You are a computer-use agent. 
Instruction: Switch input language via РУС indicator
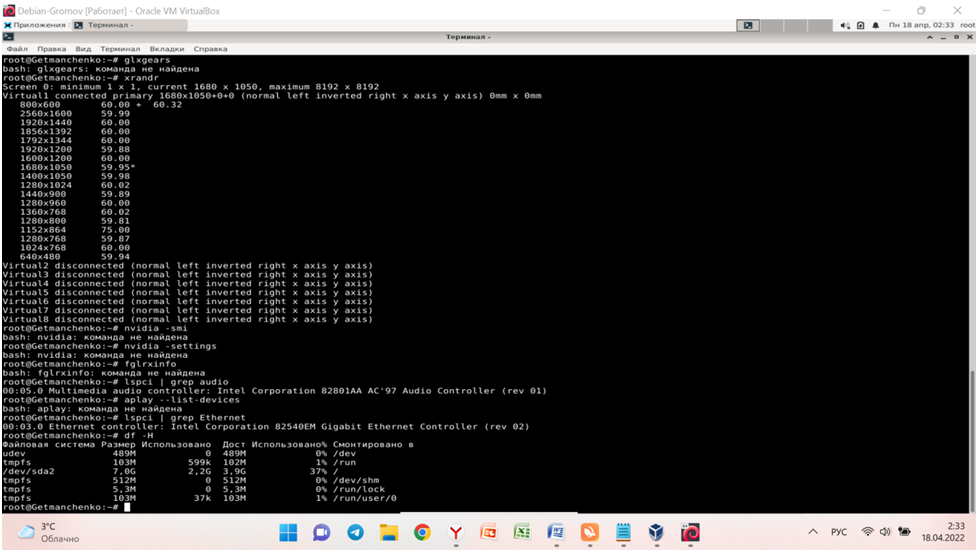839,532
